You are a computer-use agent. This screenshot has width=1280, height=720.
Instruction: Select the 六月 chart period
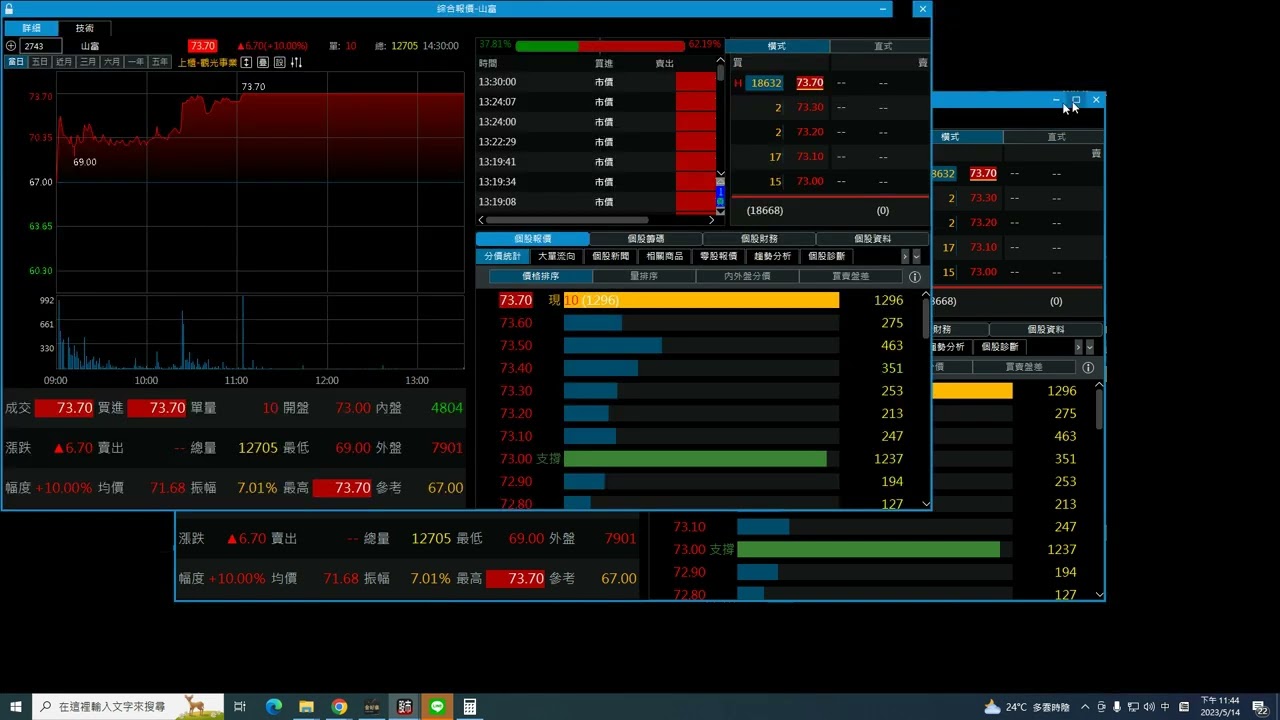112,62
